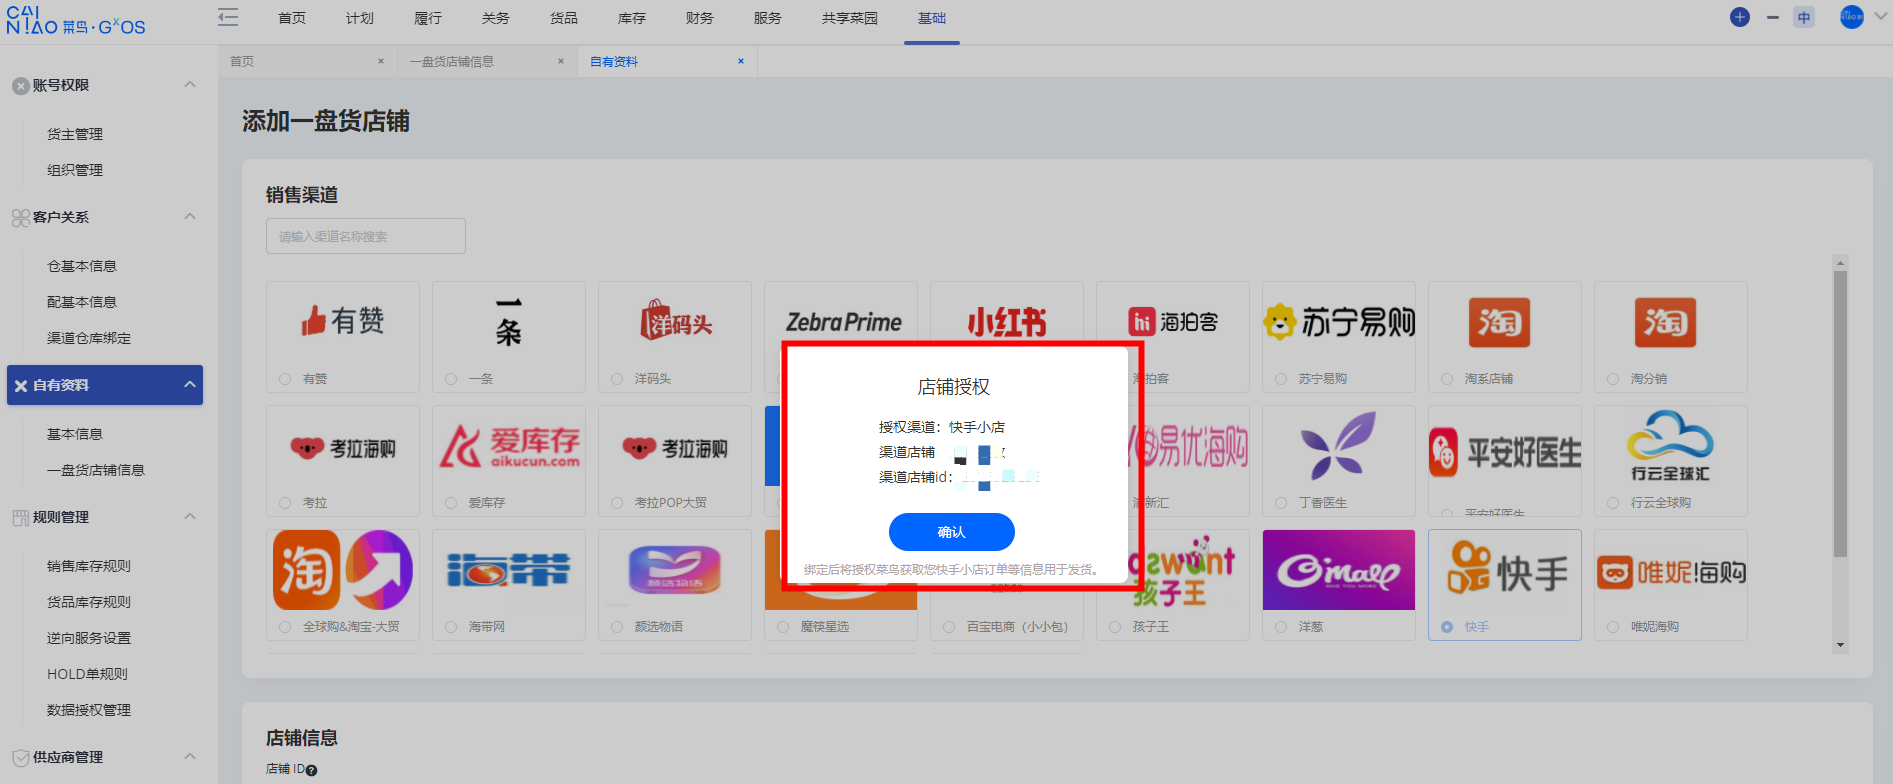
Task: Collapse the 自有资料 sidebar section
Action: click(x=190, y=385)
